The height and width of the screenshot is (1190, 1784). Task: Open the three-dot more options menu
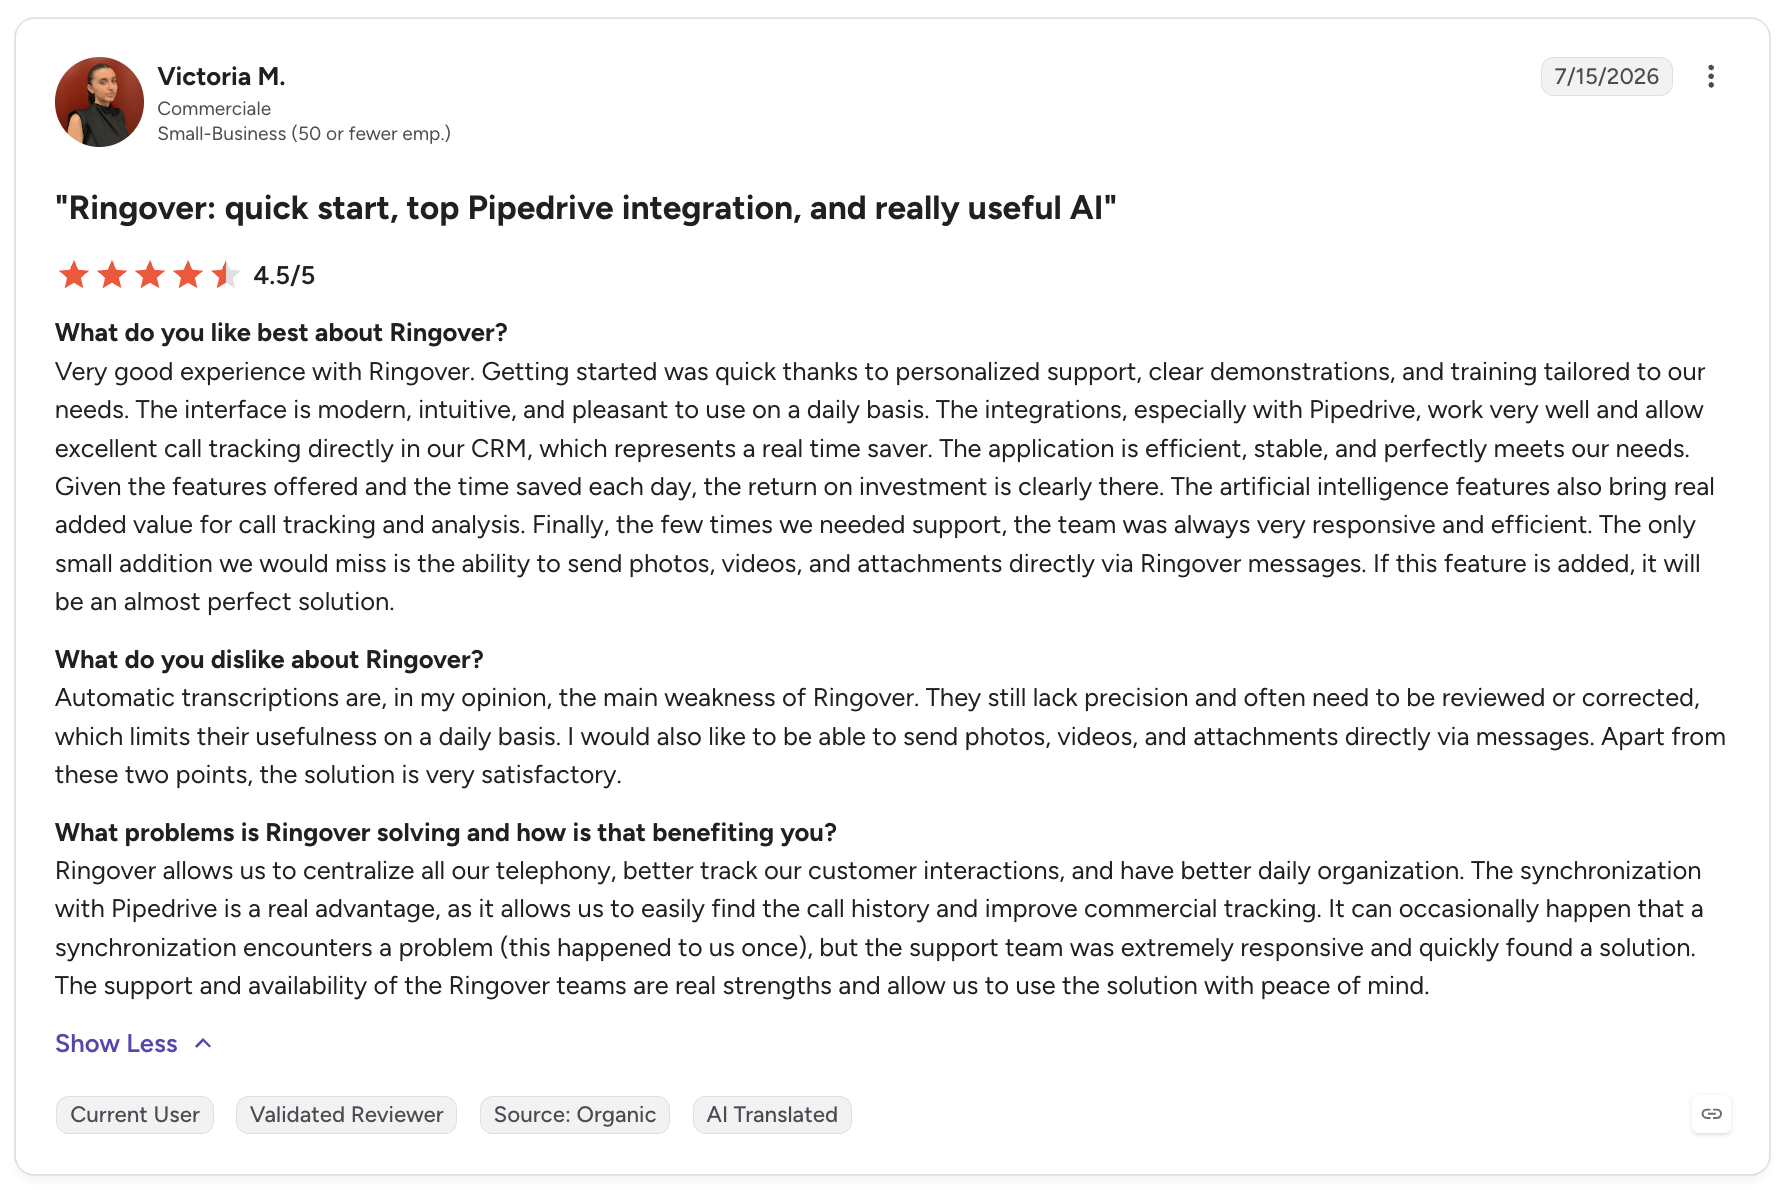[x=1711, y=77]
